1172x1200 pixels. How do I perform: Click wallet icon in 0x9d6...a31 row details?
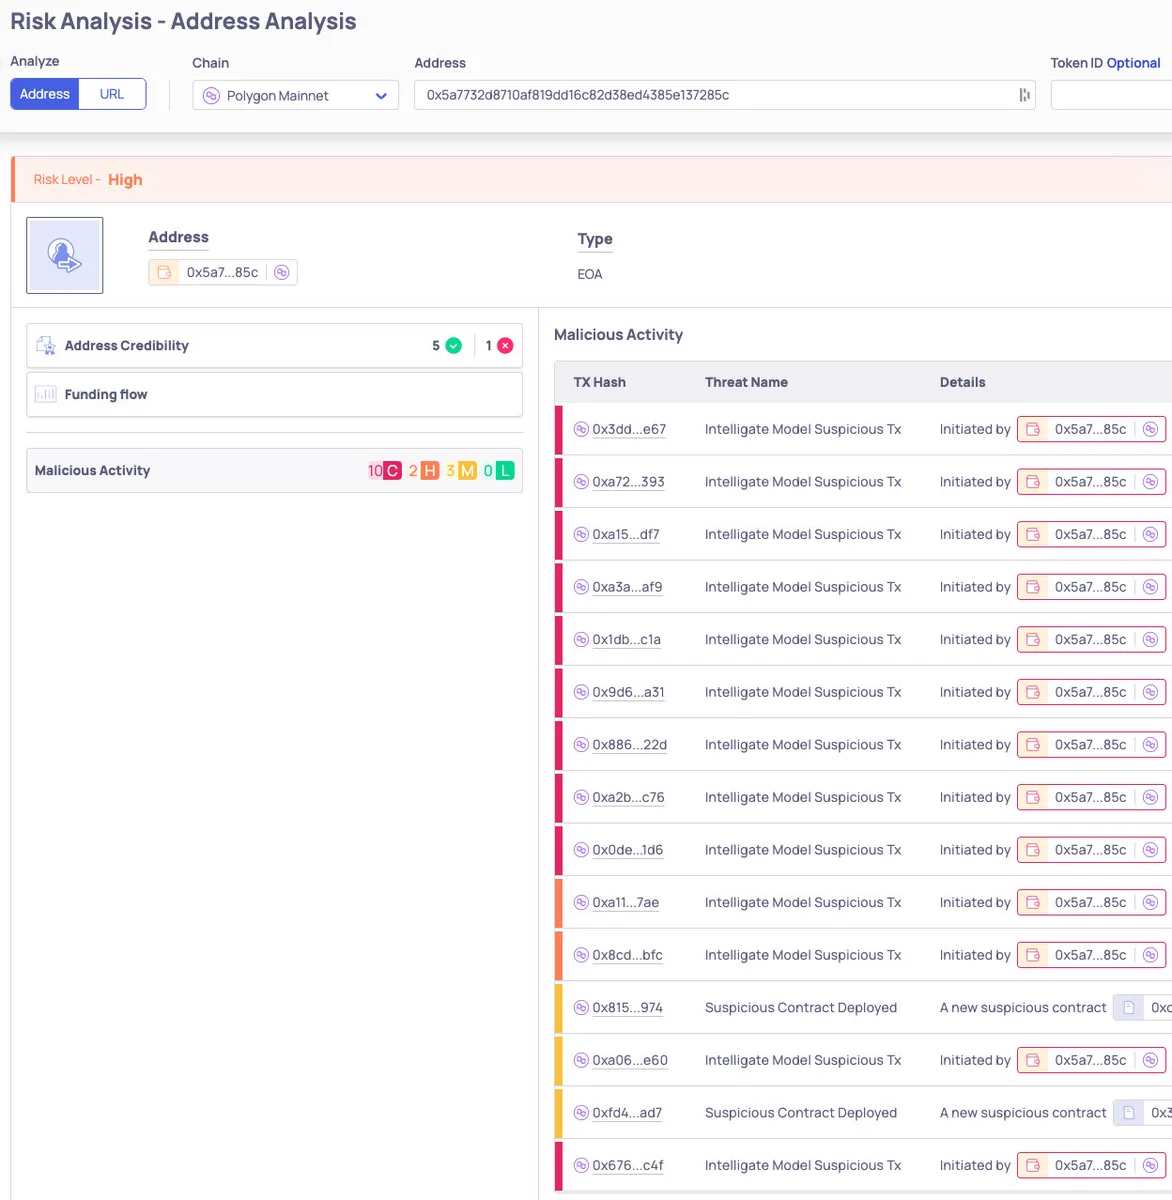pos(1033,692)
